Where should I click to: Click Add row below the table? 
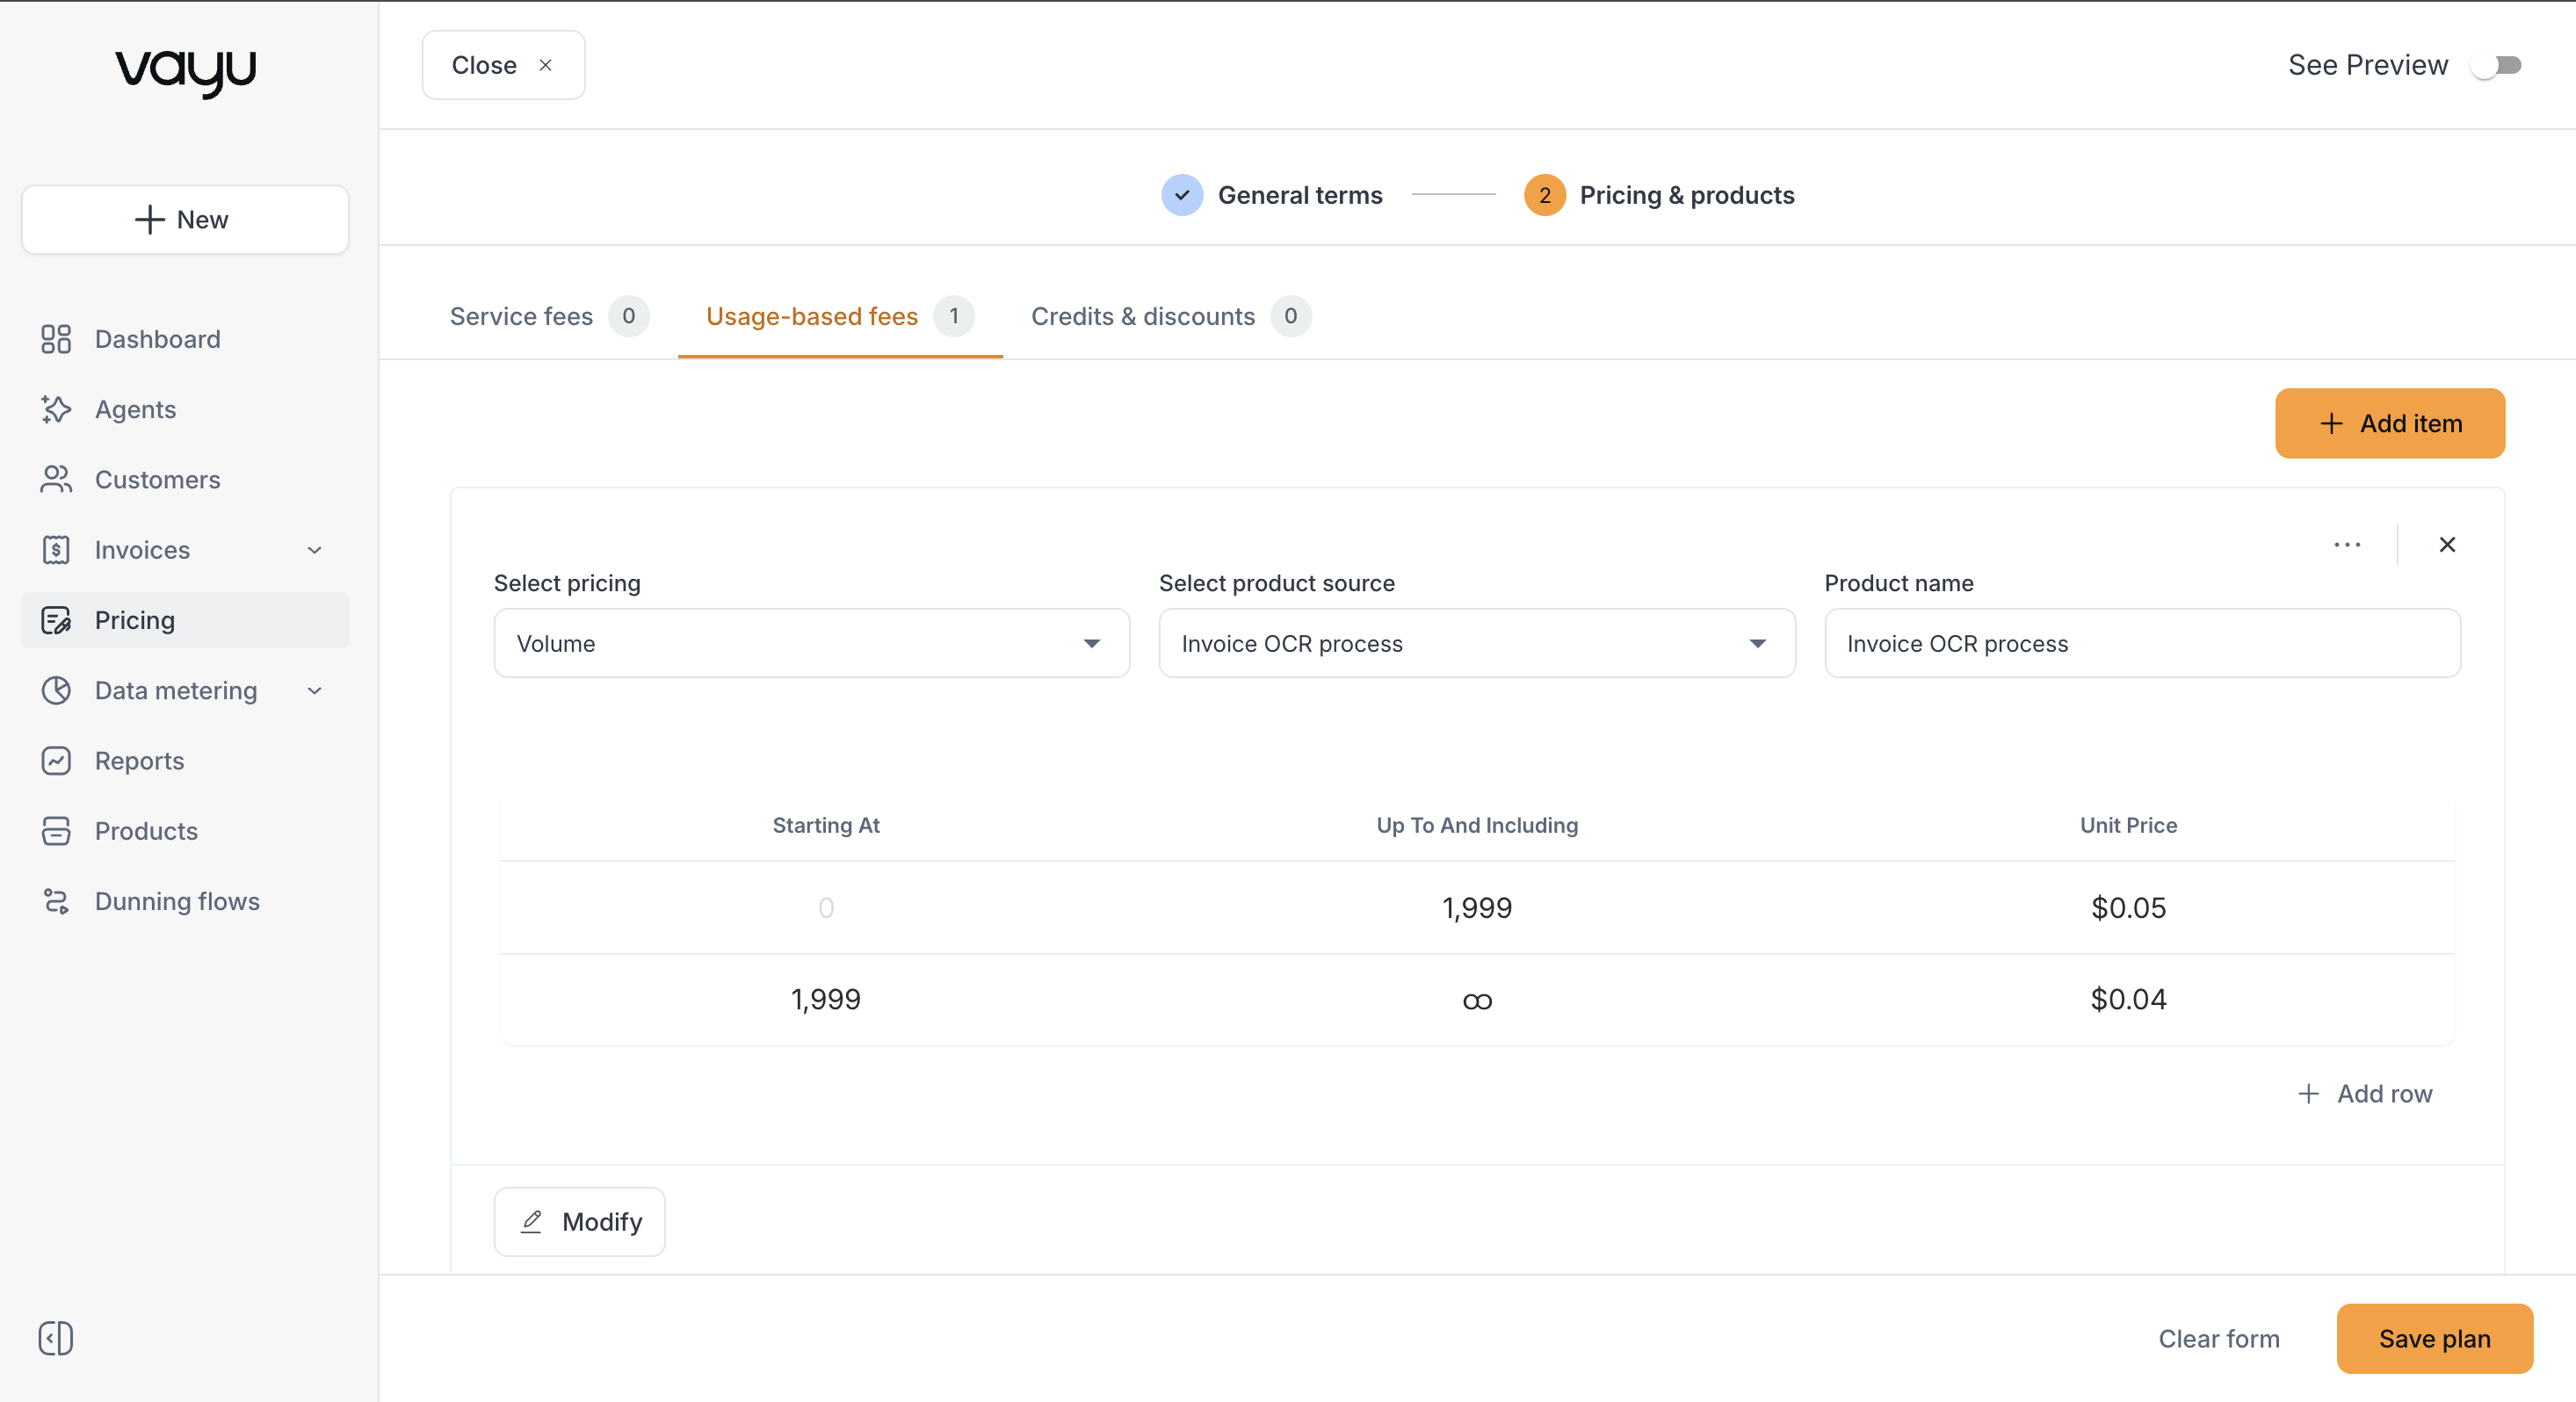click(x=2364, y=1093)
